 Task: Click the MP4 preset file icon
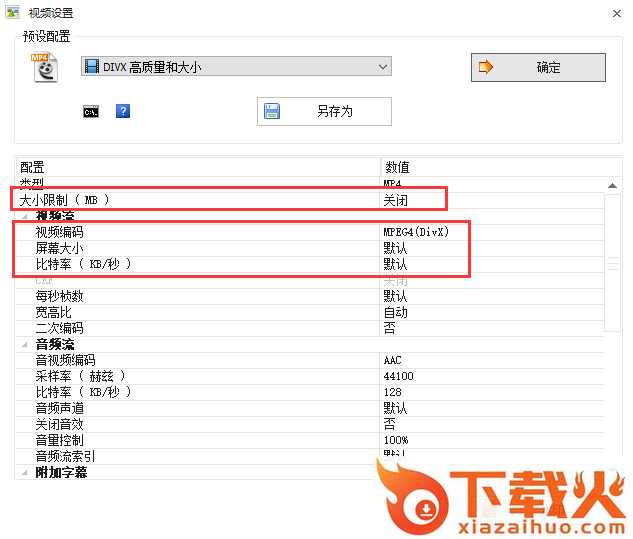[45, 67]
